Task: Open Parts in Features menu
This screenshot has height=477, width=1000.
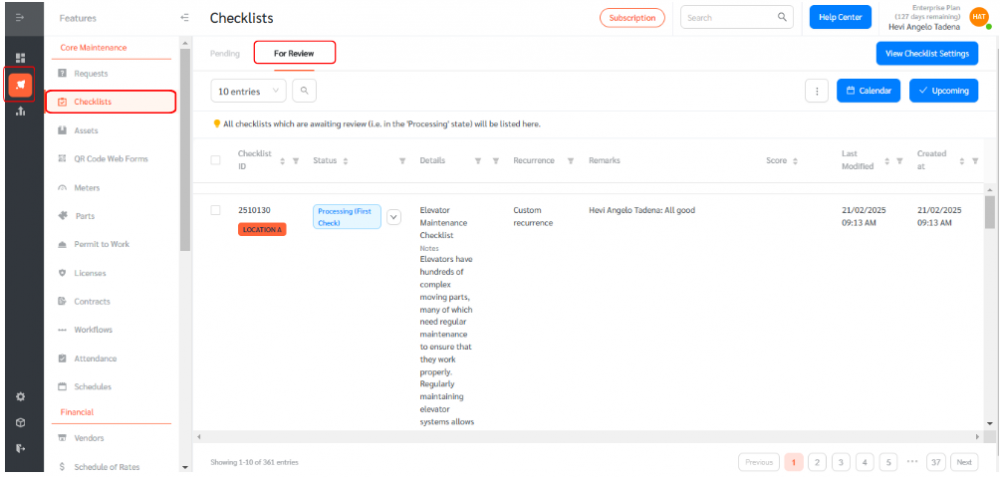Action: pos(84,216)
